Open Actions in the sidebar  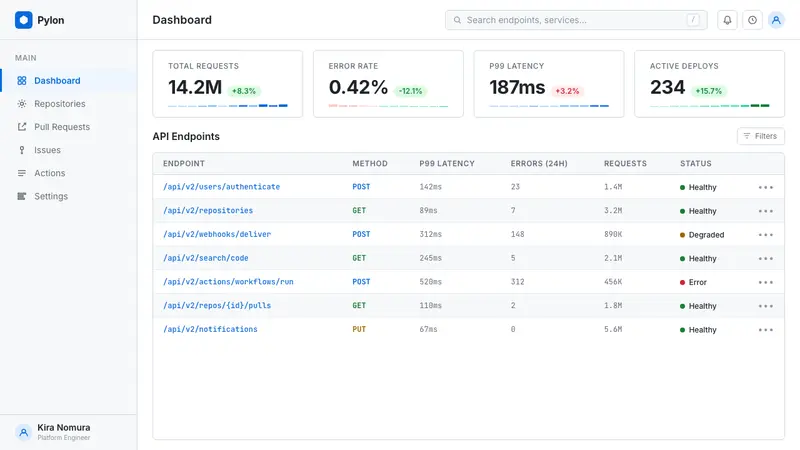tap(69, 173)
